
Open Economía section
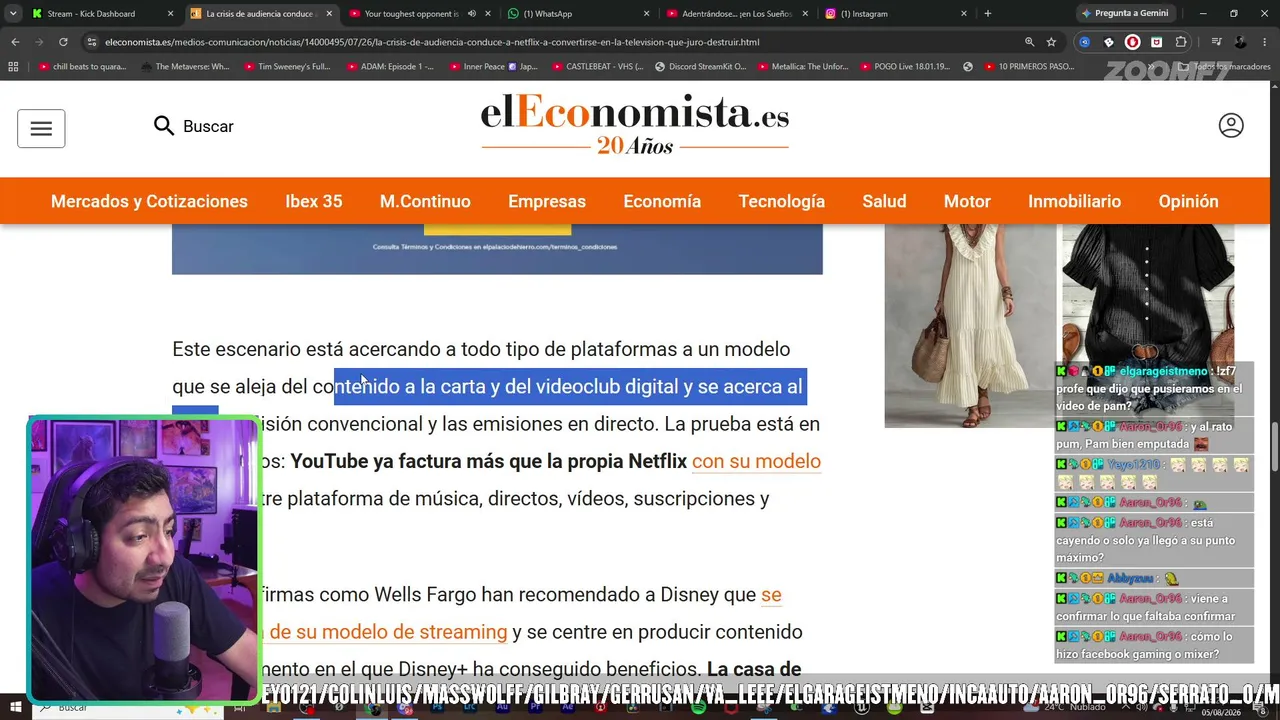point(662,201)
